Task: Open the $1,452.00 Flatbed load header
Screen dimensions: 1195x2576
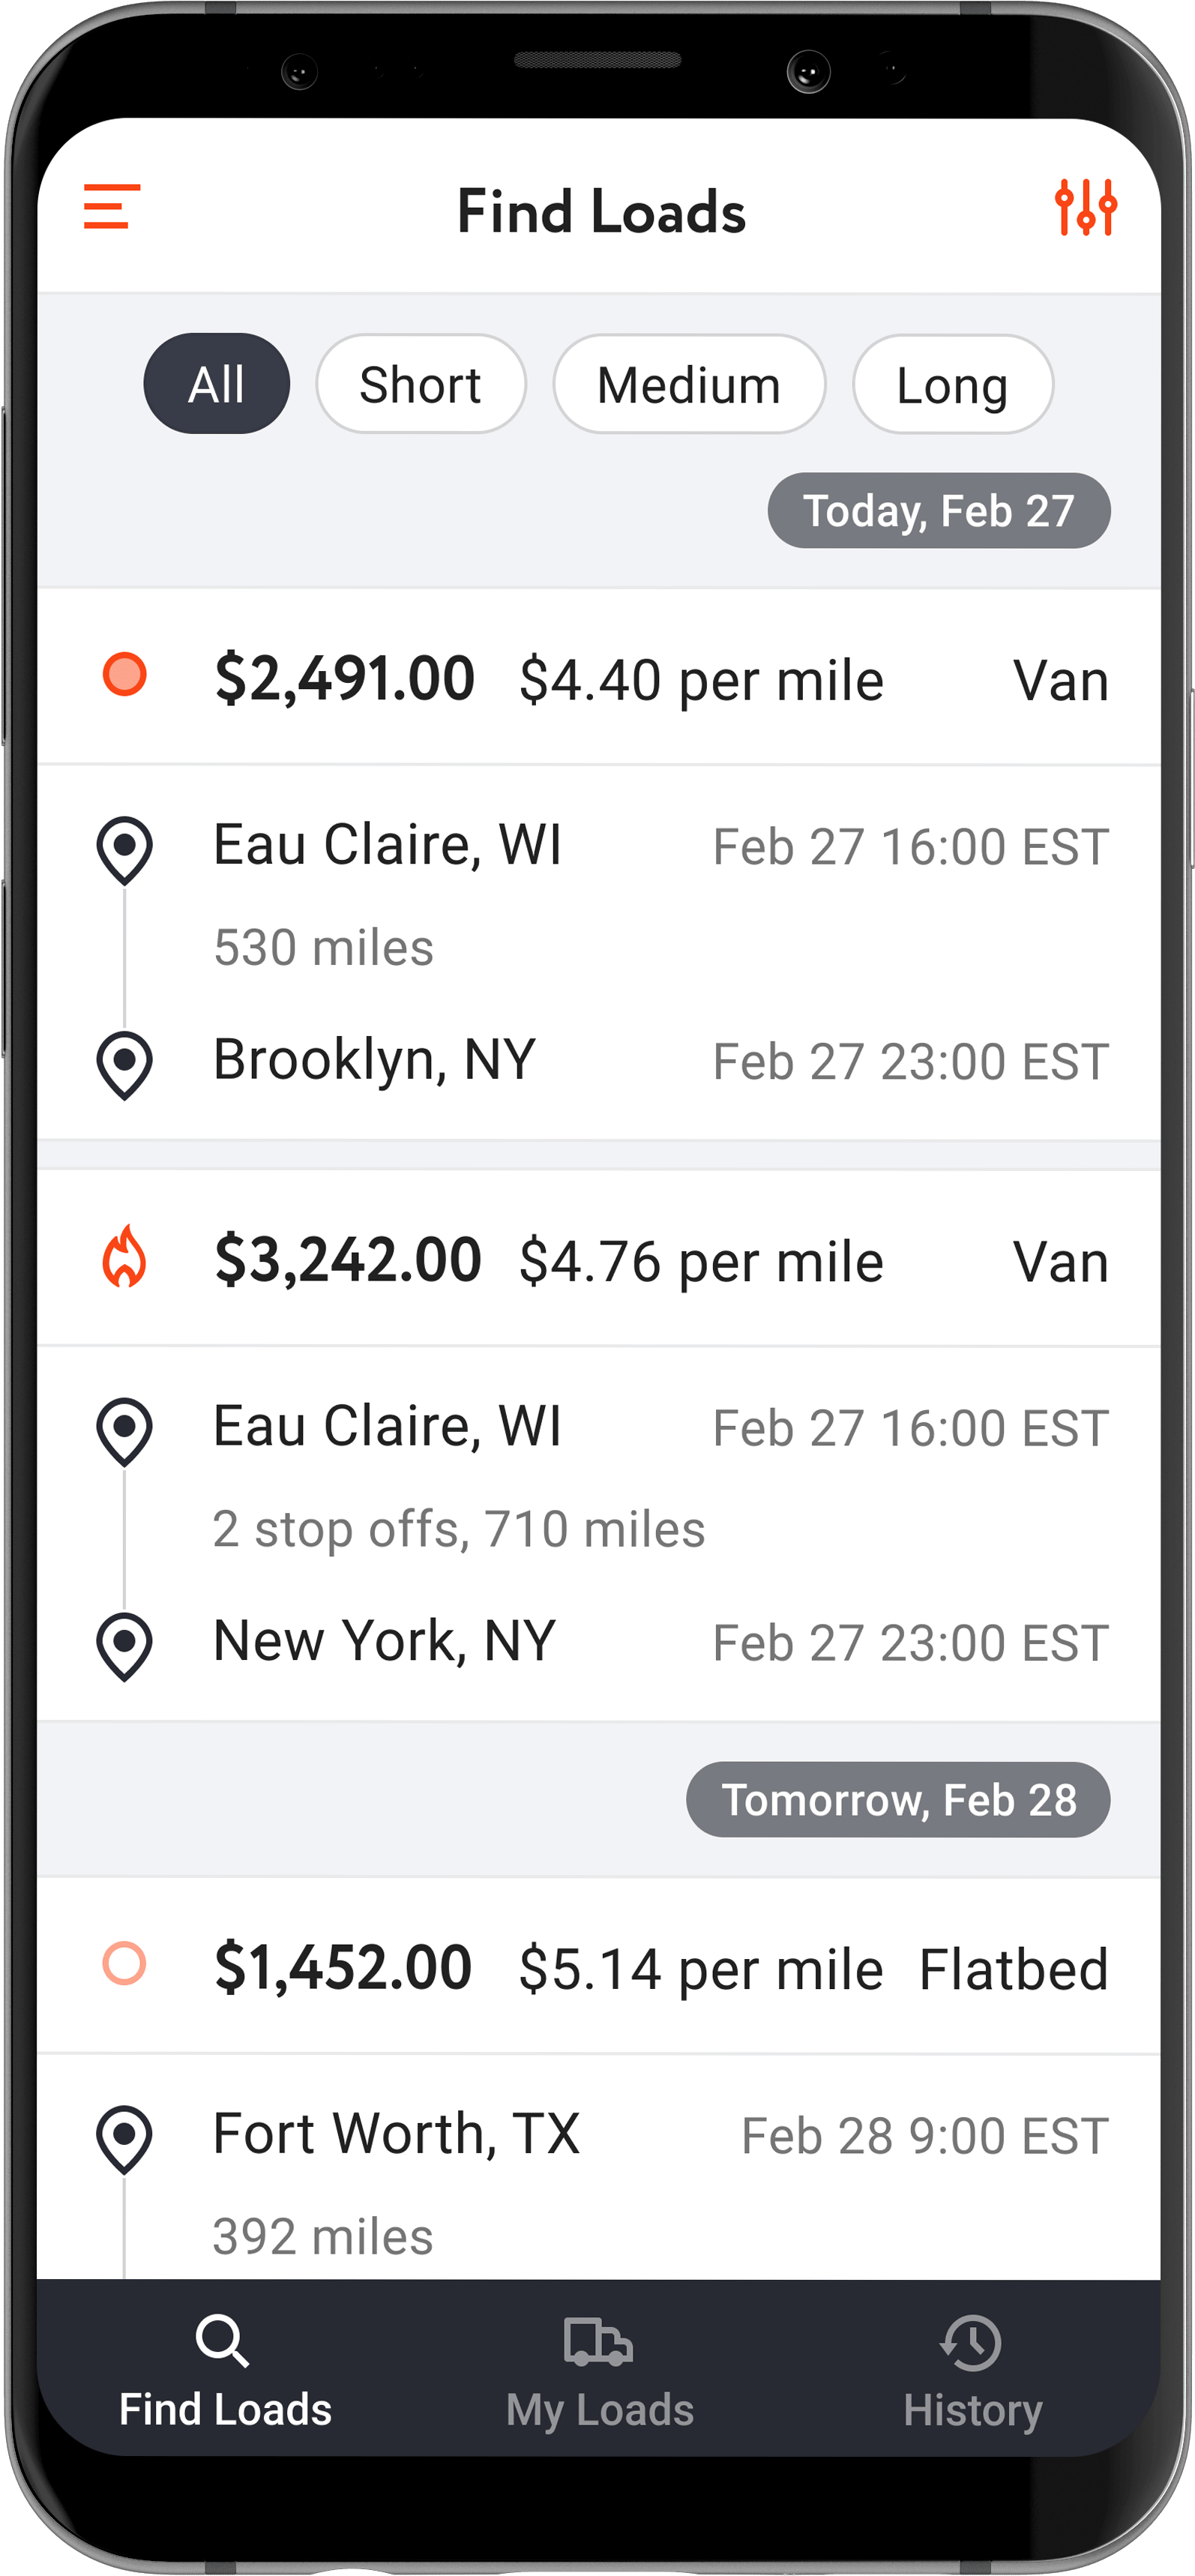Action: click(x=600, y=1967)
